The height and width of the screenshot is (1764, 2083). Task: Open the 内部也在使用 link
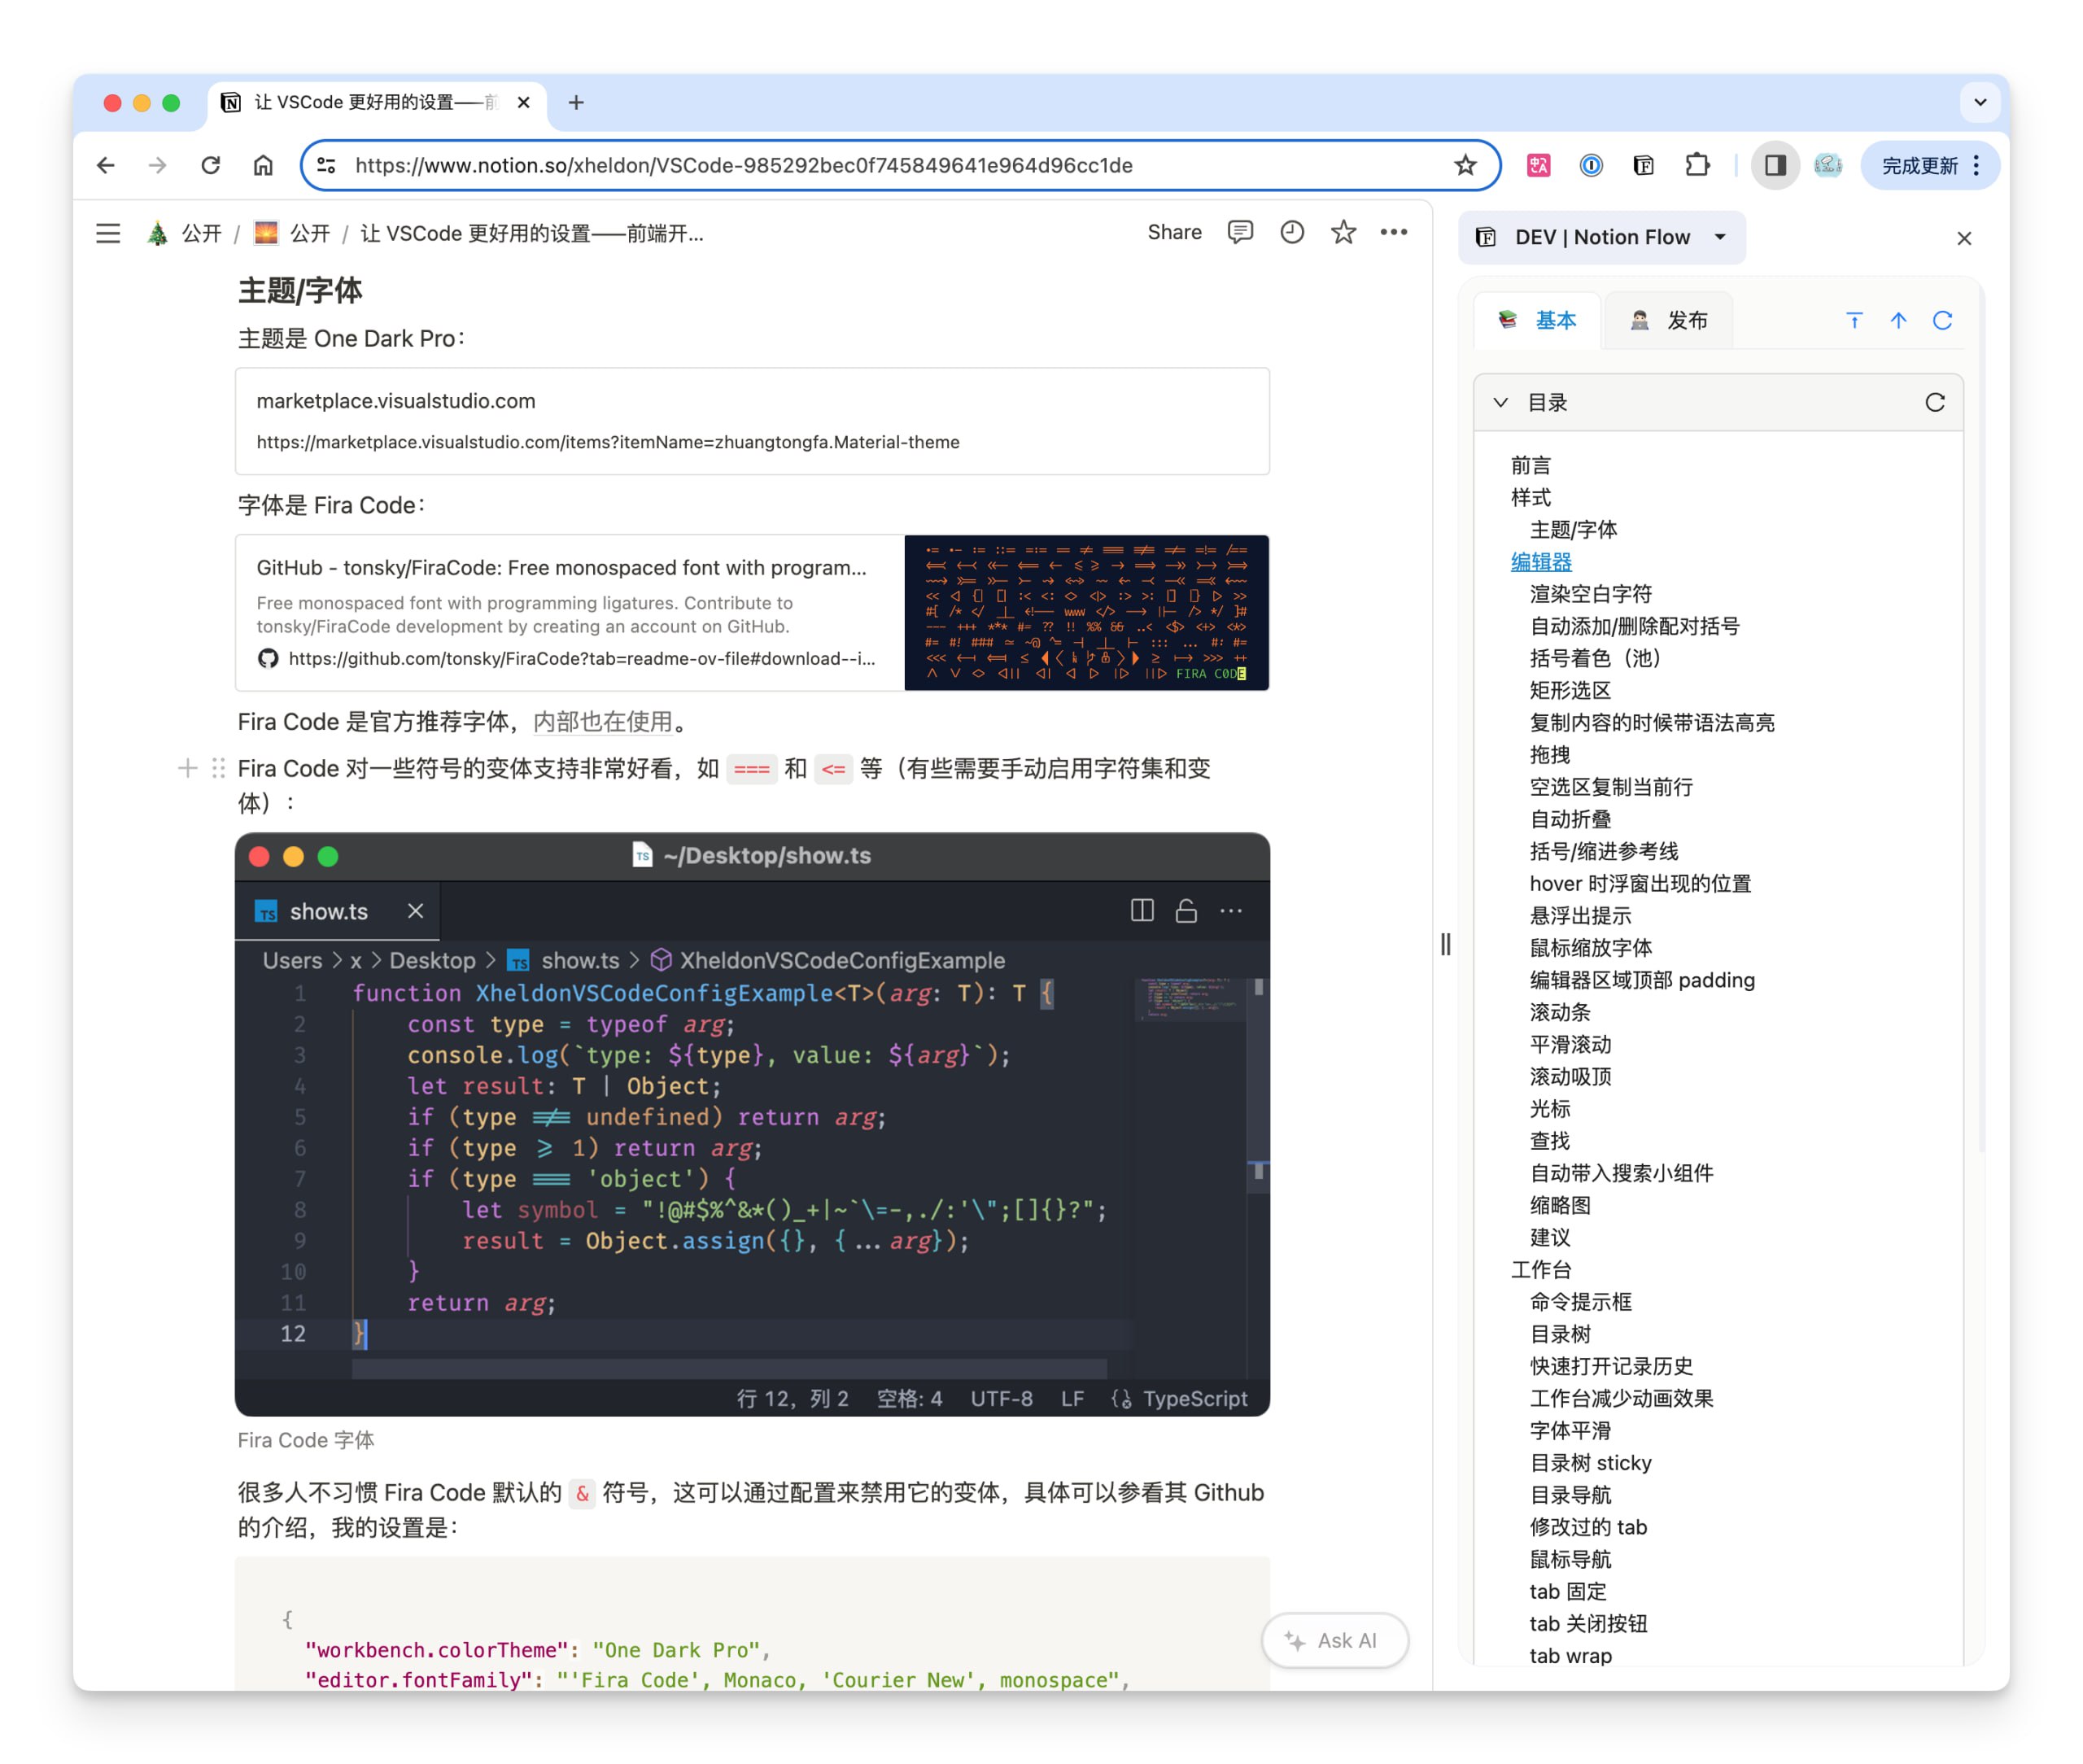(x=603, y=722)
